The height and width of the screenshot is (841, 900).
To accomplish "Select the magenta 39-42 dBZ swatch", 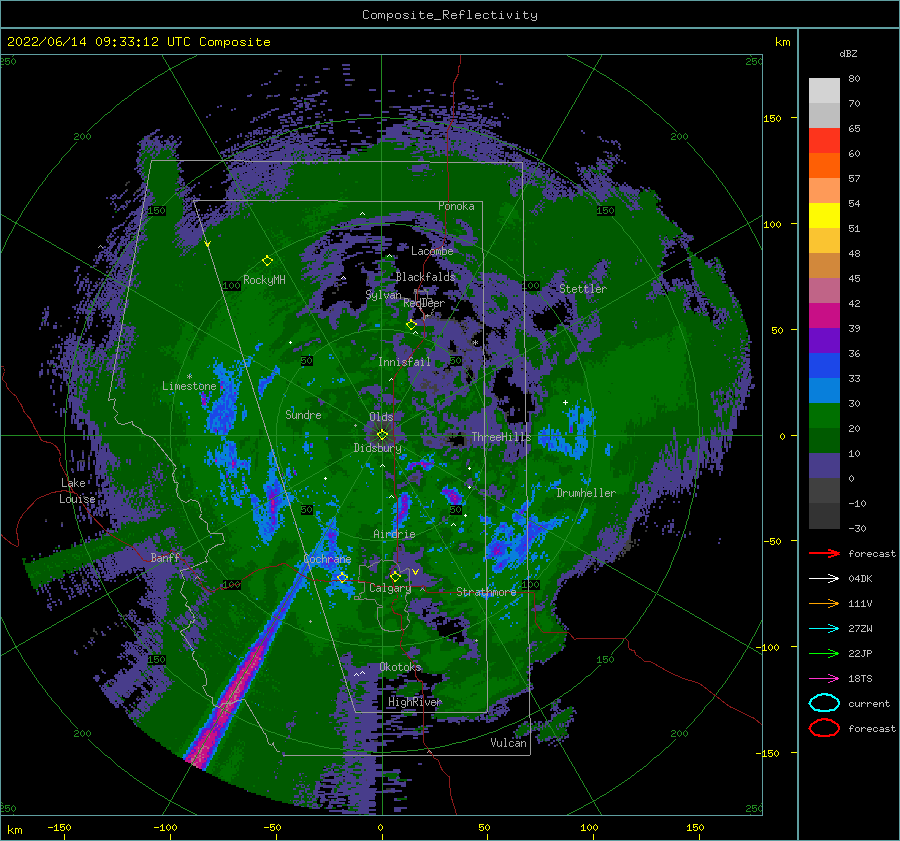I will point(824,316).
